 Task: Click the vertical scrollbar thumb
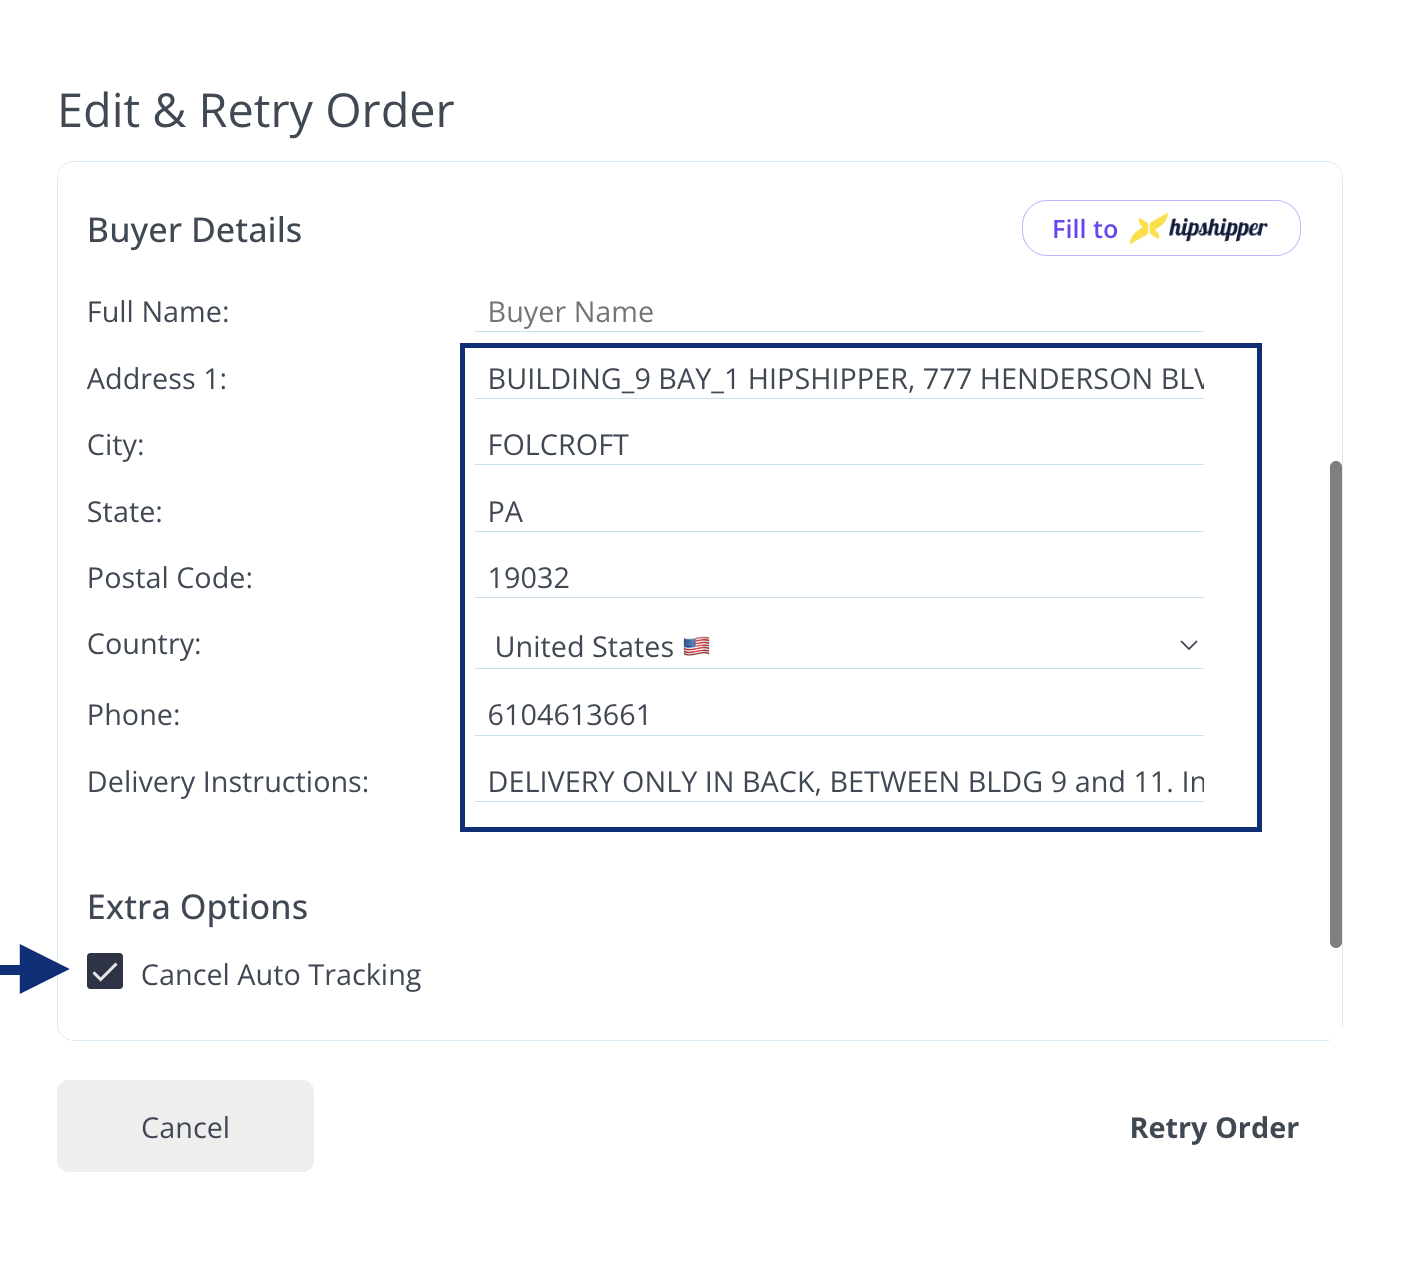tap(1335, 703)
